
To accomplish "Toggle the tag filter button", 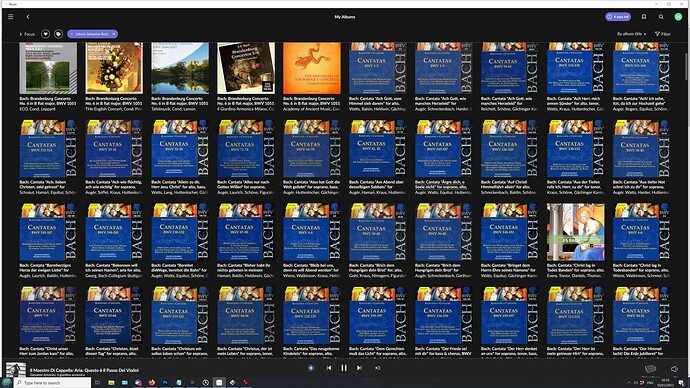I will coord(59,34).
